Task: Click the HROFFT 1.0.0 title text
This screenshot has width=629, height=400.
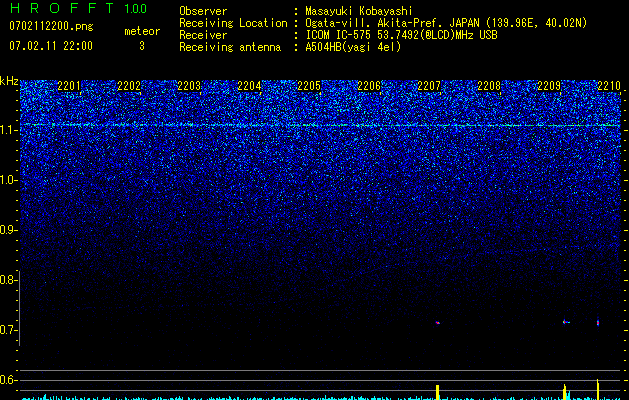Action: (79, 8)
